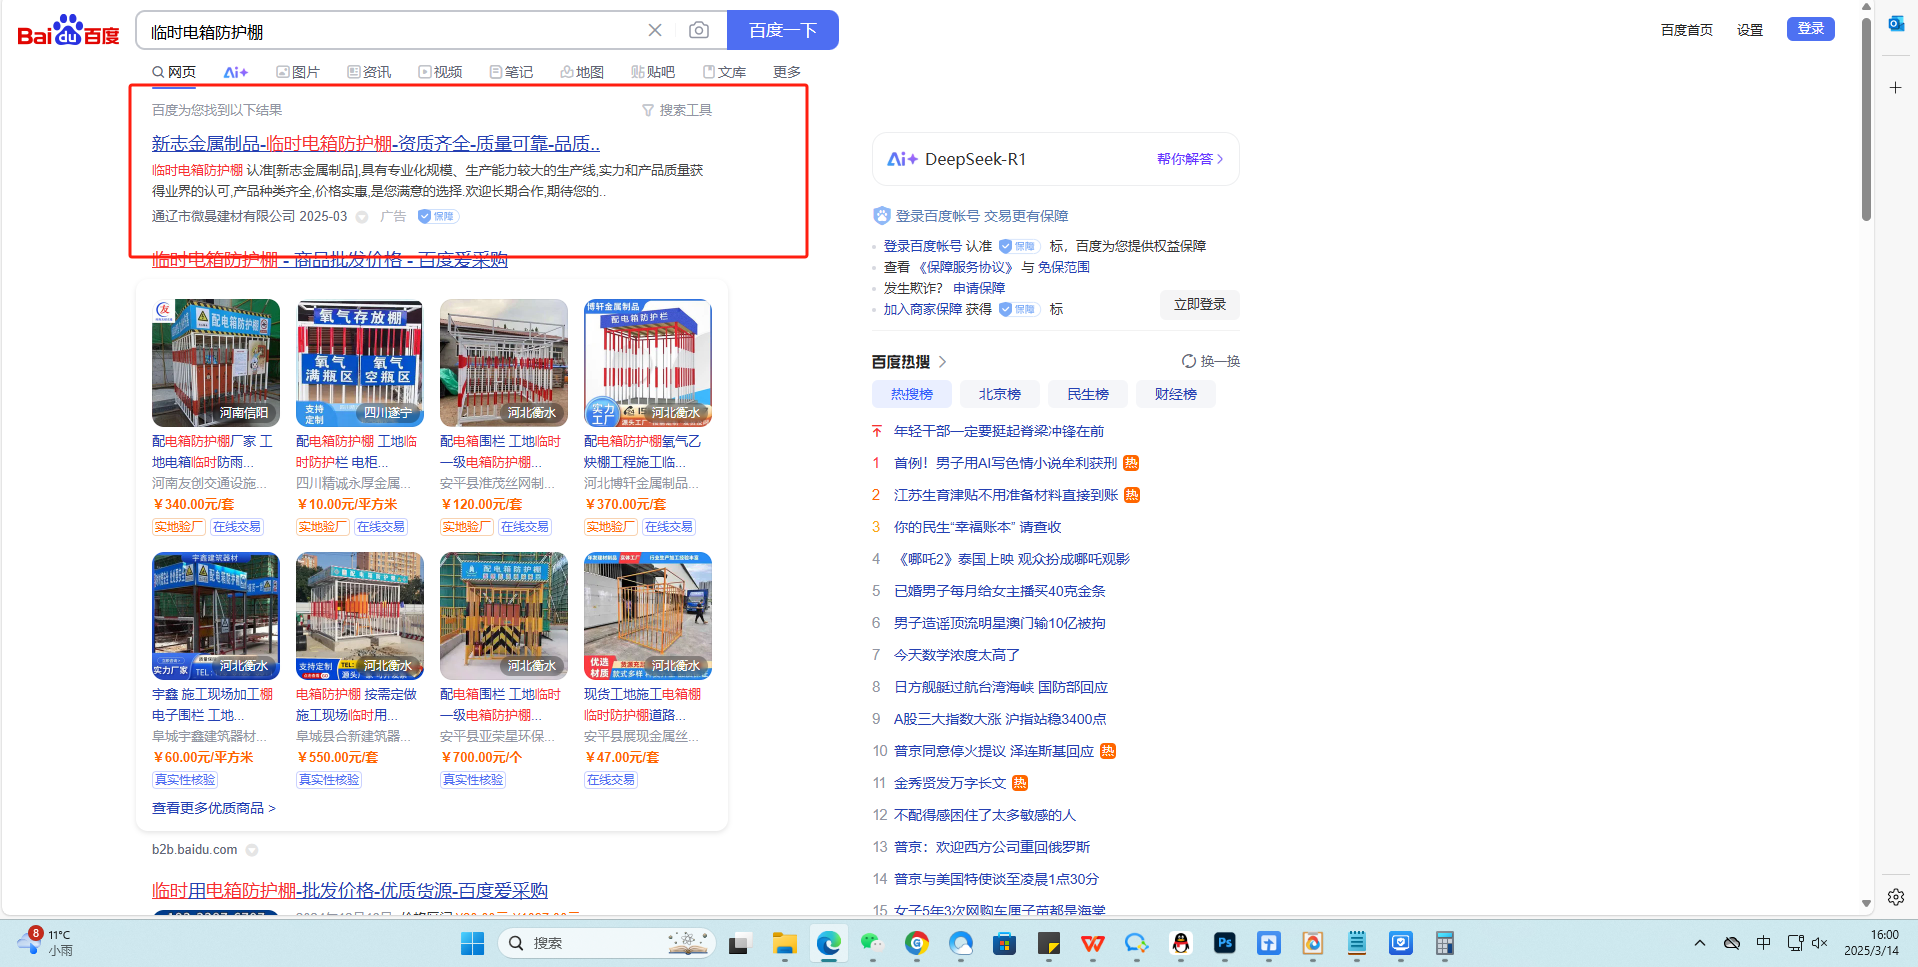The height and width of the screenshot is (967, 1918).
Task: Show hidden system tray icons chevron
Action: (x=1700, y=943)
